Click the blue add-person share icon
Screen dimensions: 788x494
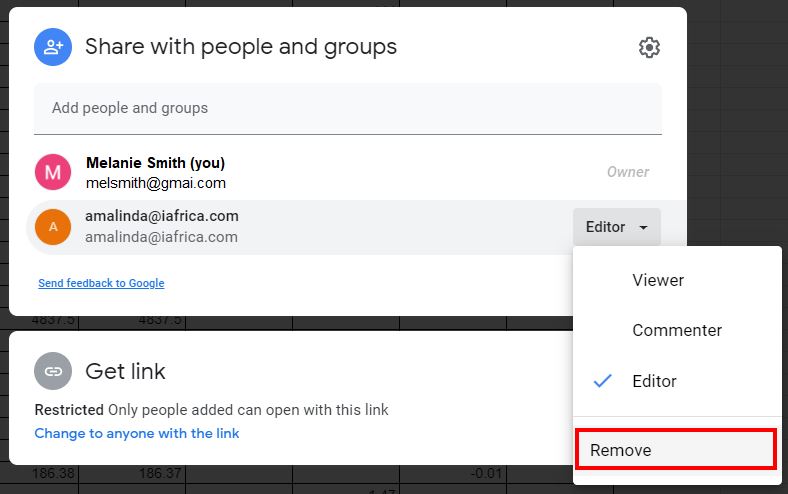point(51,46)
